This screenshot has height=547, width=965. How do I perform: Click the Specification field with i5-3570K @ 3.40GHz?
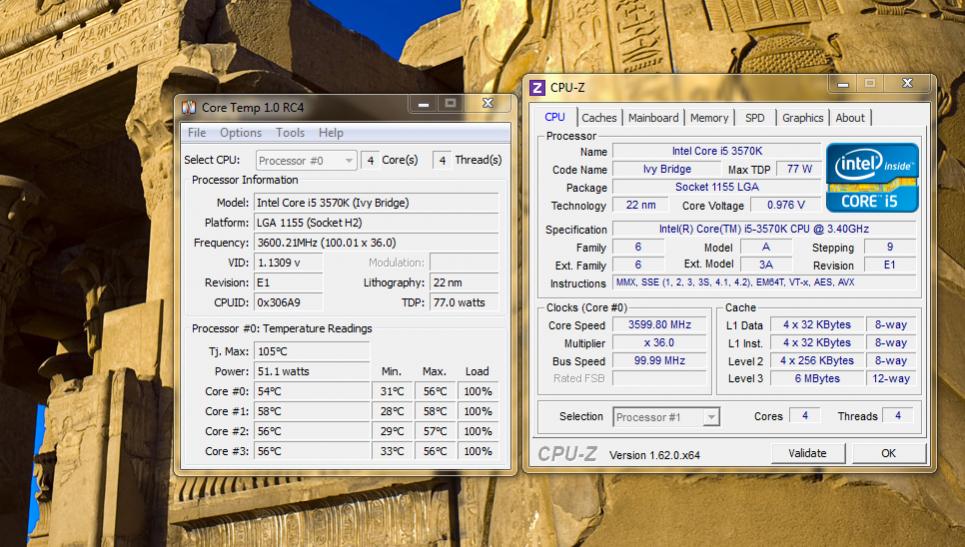coord(764,229)
